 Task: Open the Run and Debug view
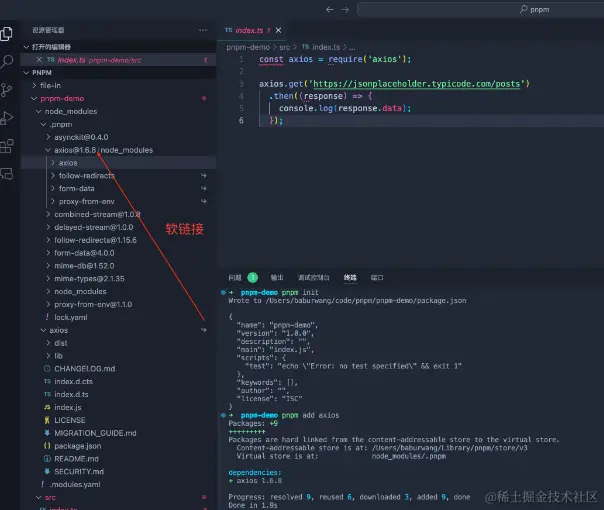click(x=7, y=118)
